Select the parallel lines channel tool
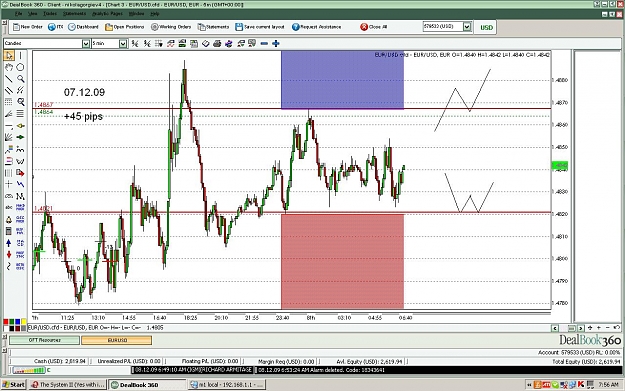Viewport: 625px width, 391px height. pyautogui.click(x=9, y=90)
